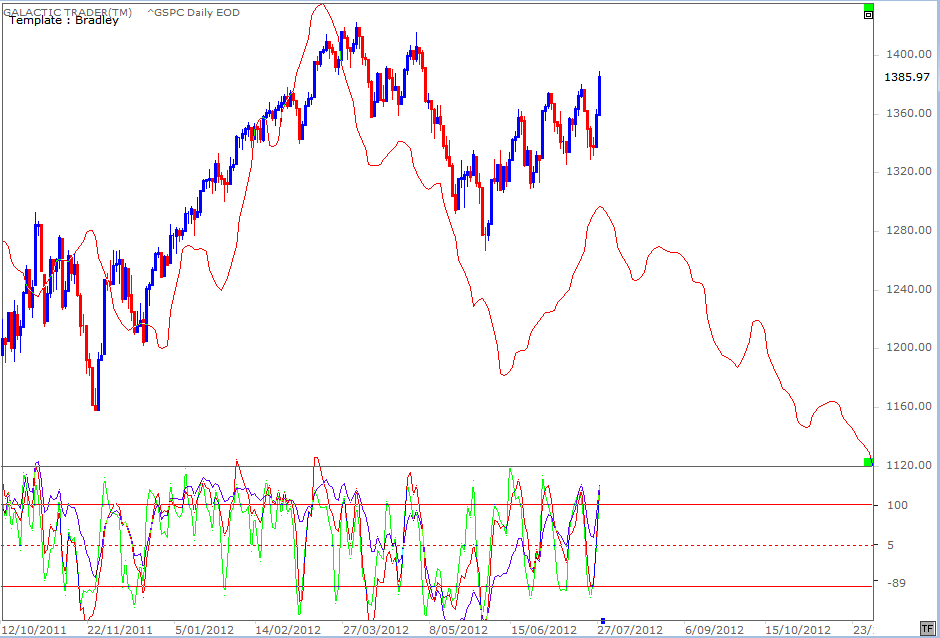940x638 pixels.
Task: Click the green square at the chart's top-right corner
Action: pyautogui.click(x=868, y=7)
